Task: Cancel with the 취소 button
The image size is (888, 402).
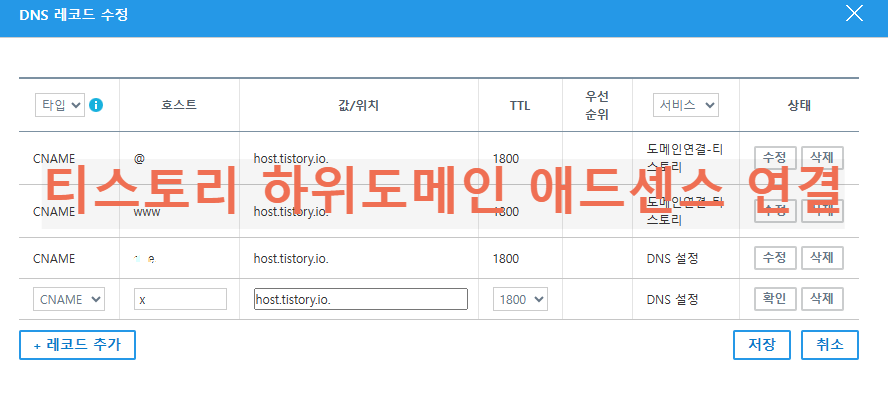Action: 830,345
